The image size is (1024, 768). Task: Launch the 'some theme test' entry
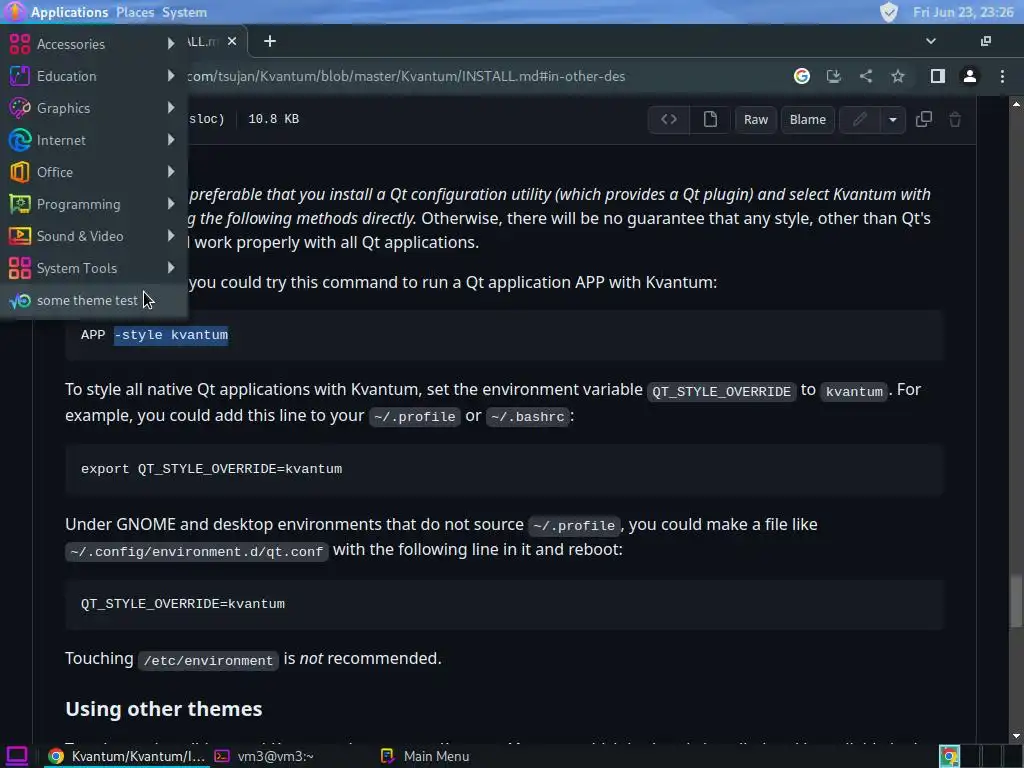93,300
